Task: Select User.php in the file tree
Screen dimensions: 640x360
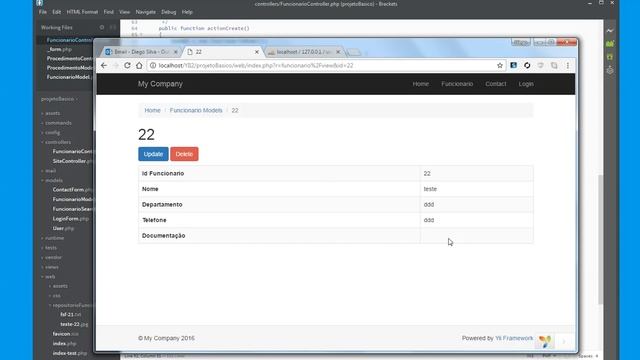Action: 63,229
